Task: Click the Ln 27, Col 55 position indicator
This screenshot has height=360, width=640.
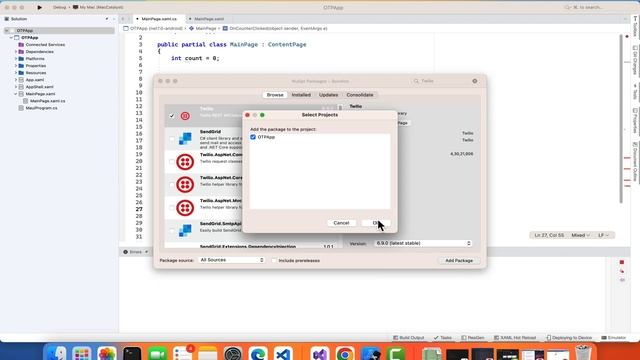Action: coord(549,235)
